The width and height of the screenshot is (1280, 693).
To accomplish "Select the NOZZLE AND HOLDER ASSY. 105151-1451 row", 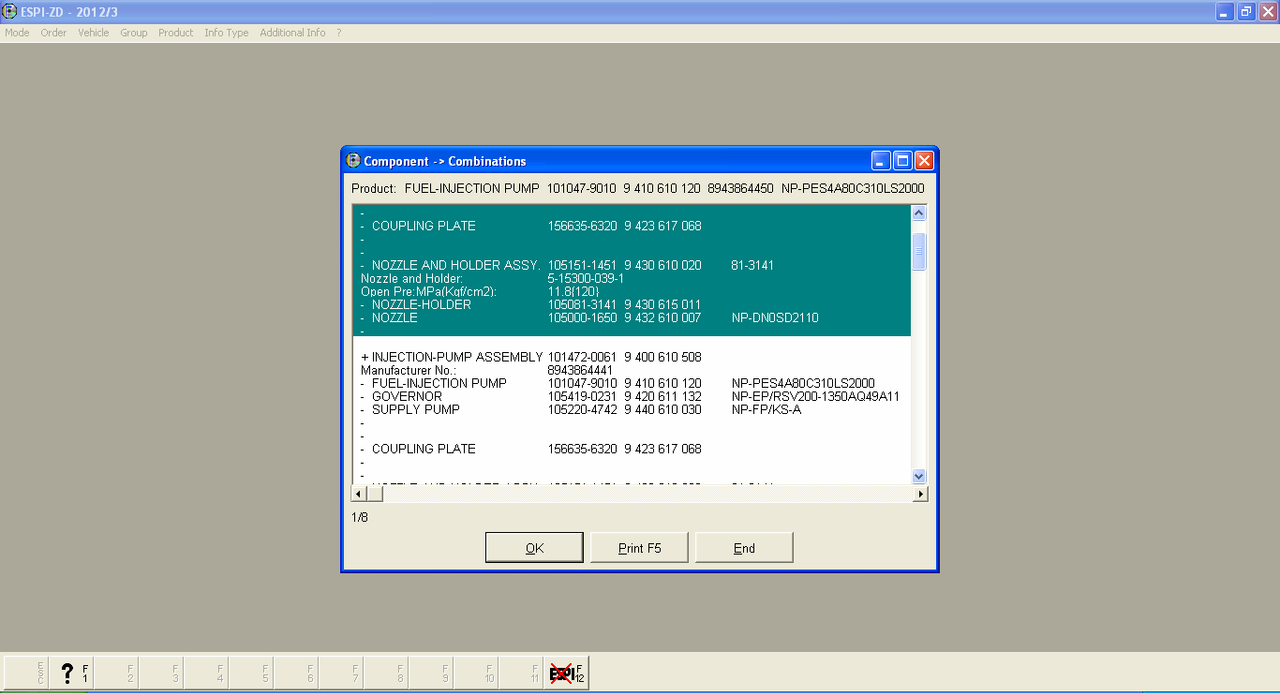I will pos(631,265).
